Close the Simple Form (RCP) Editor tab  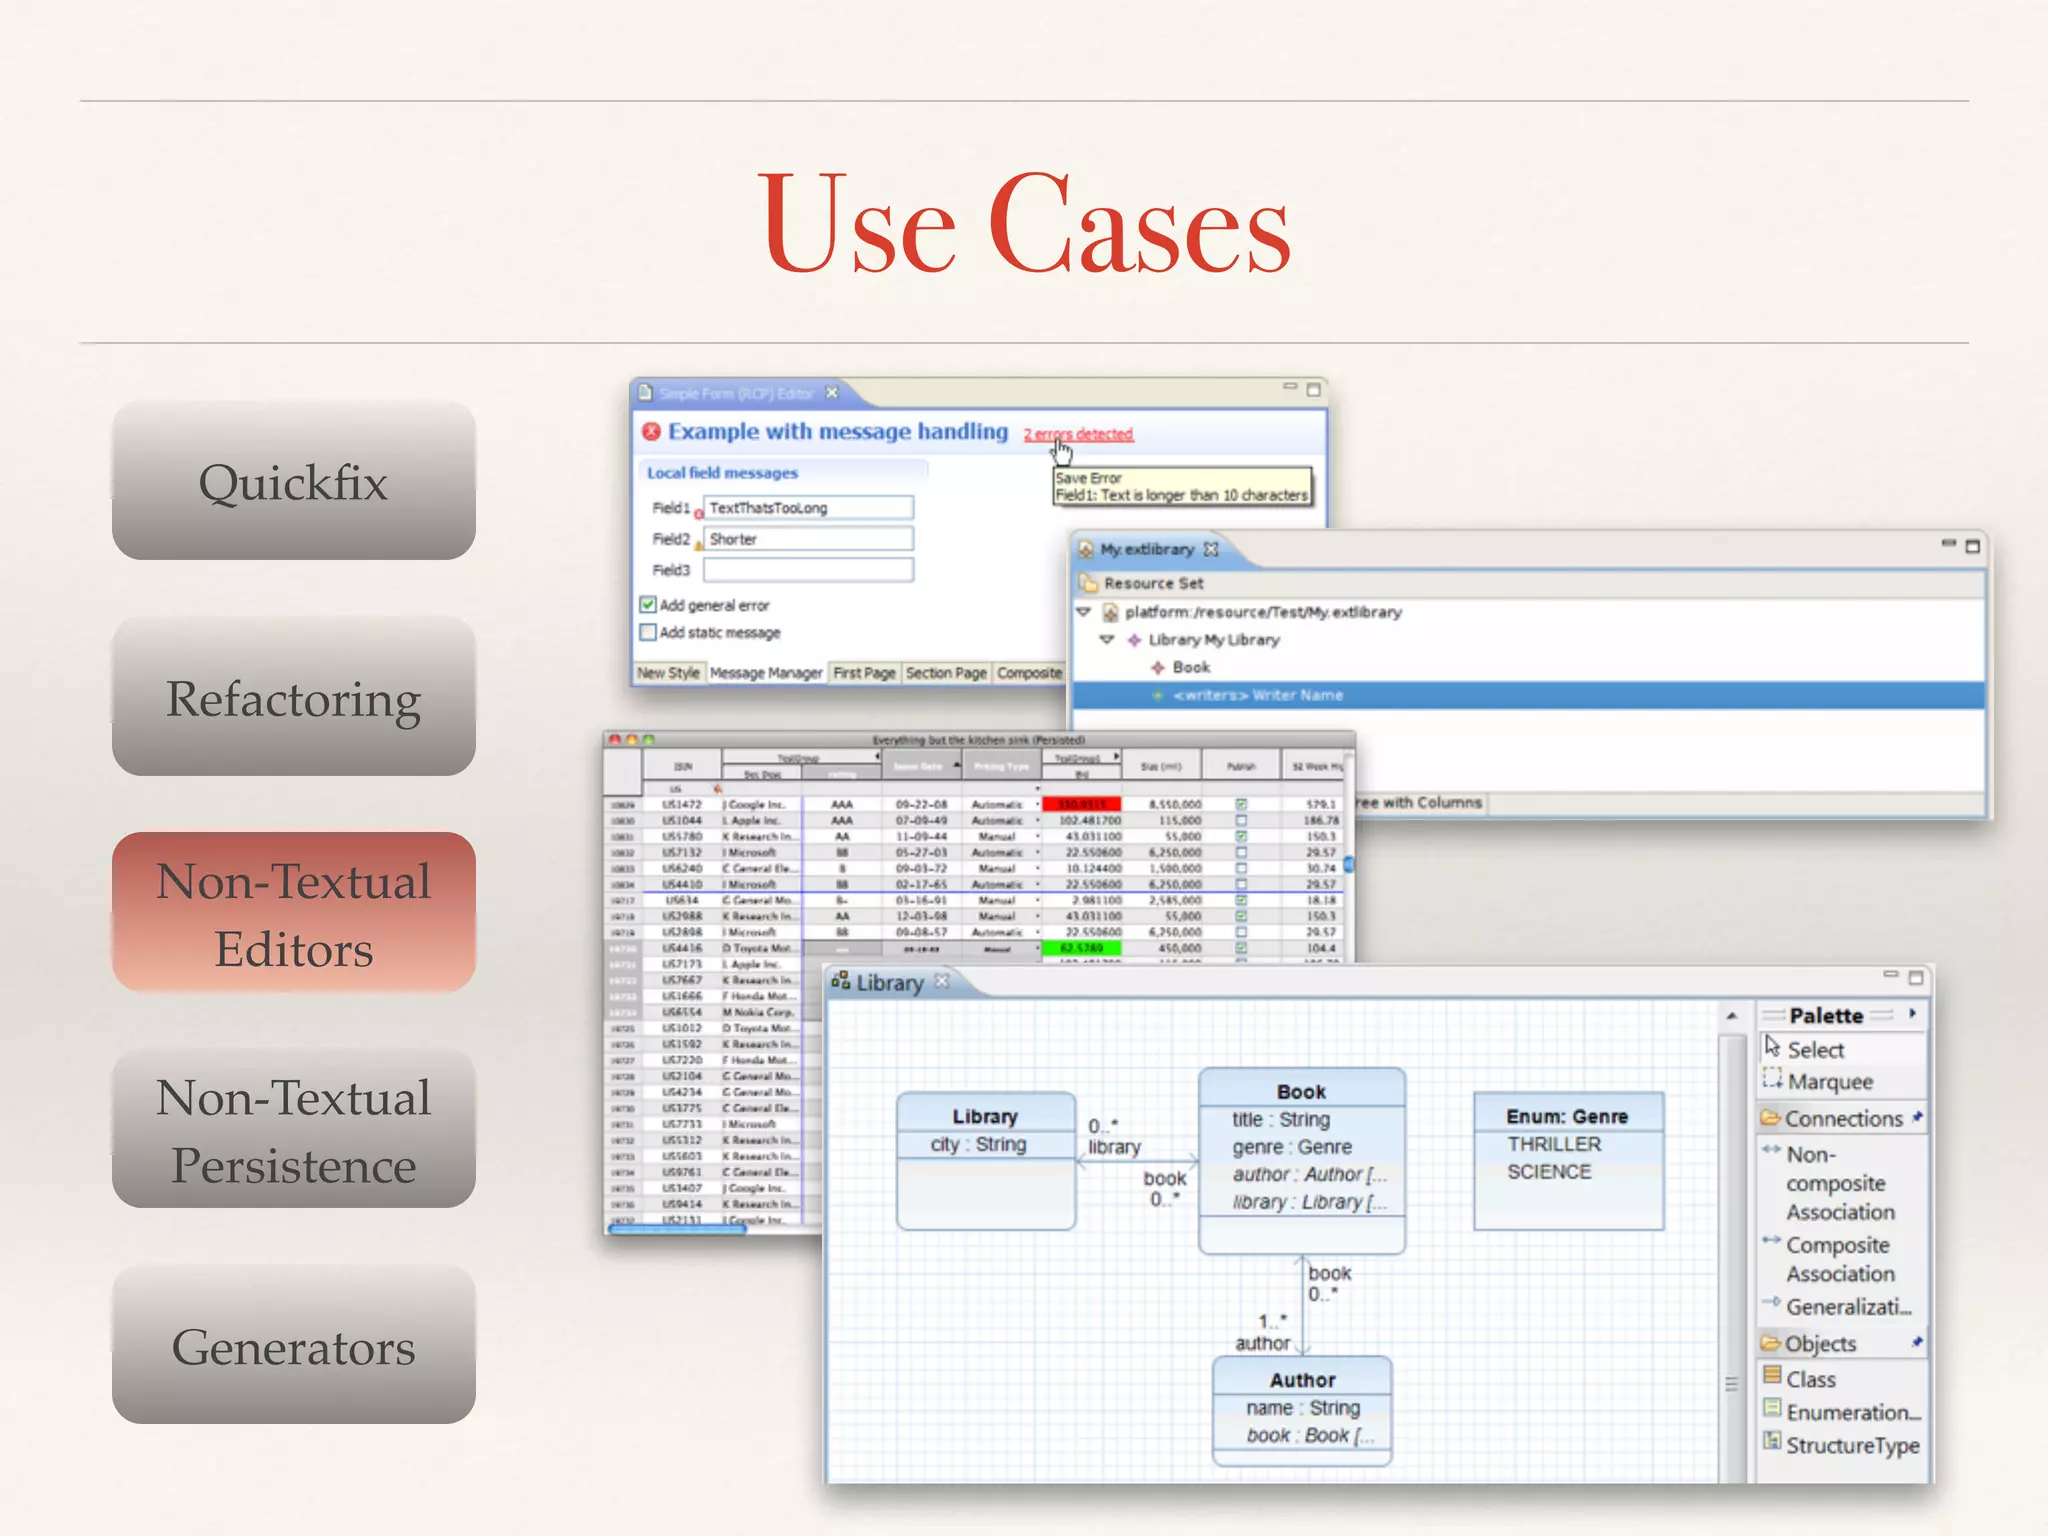click(832, 393)
